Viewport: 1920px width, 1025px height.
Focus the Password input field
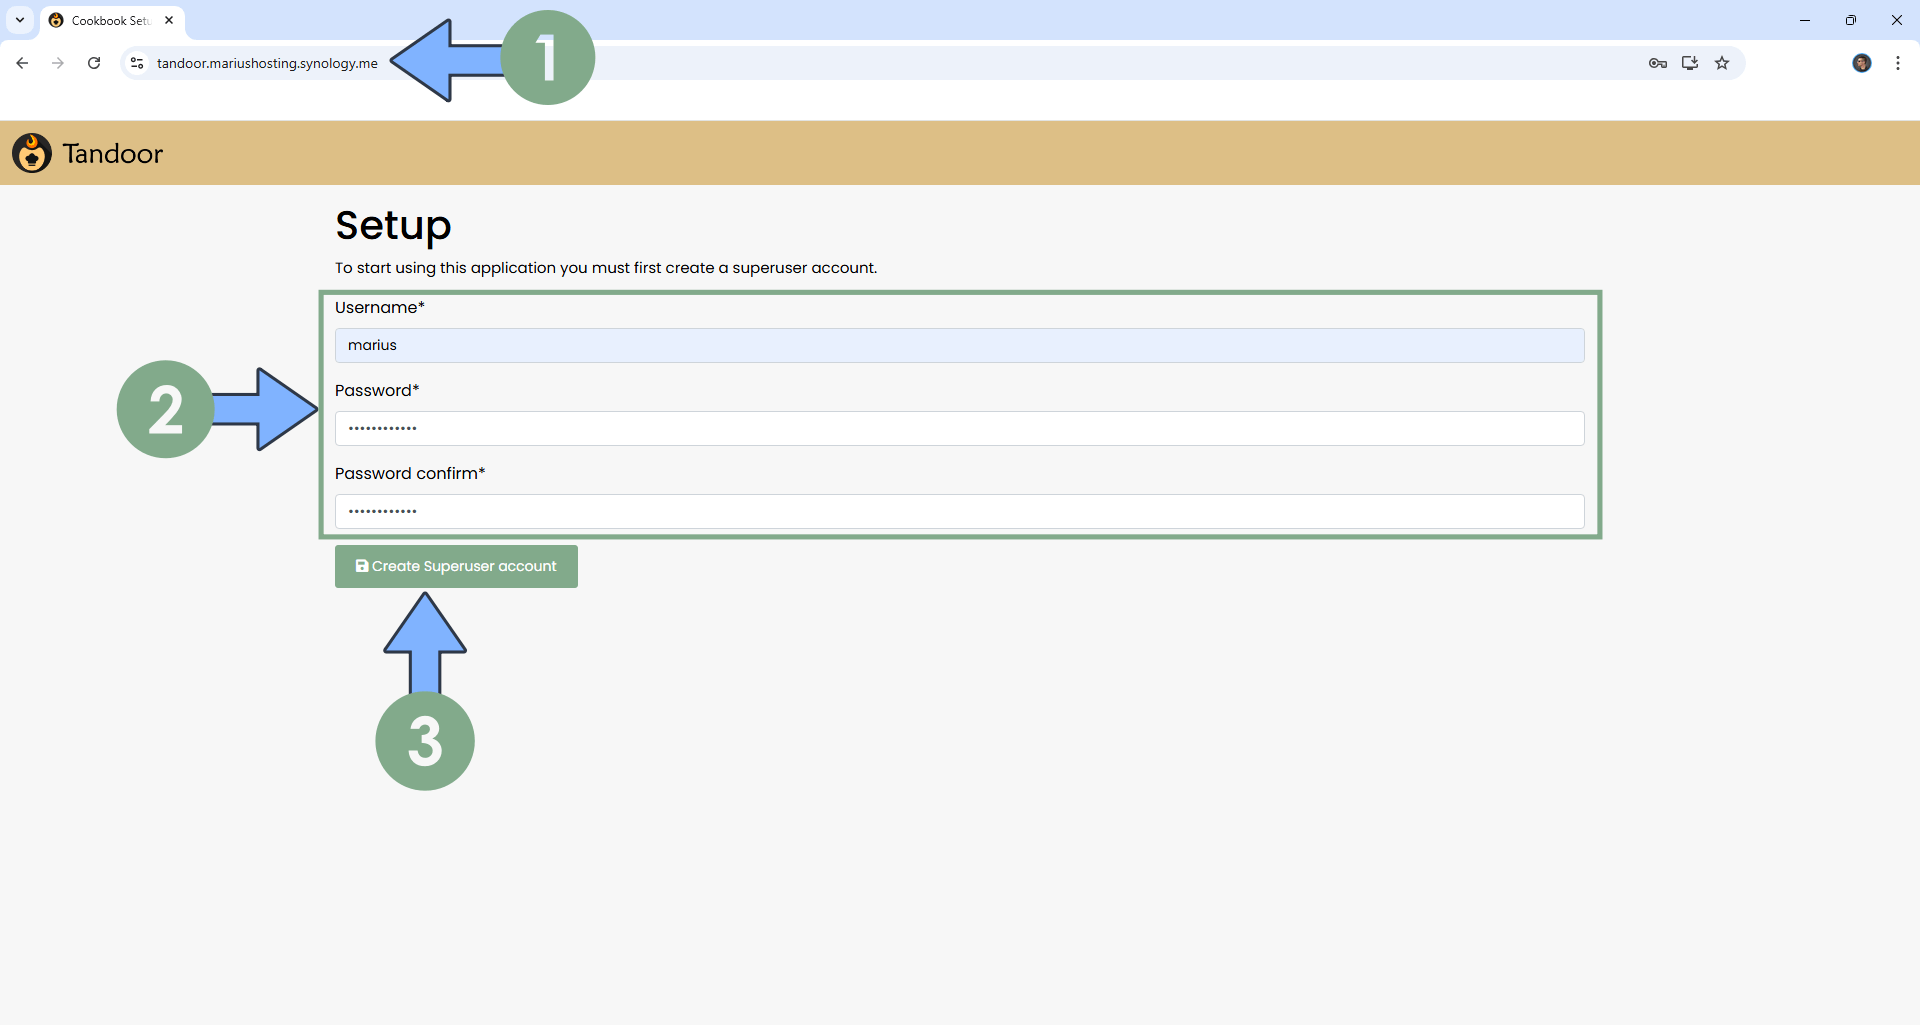(x=959, y=428)
